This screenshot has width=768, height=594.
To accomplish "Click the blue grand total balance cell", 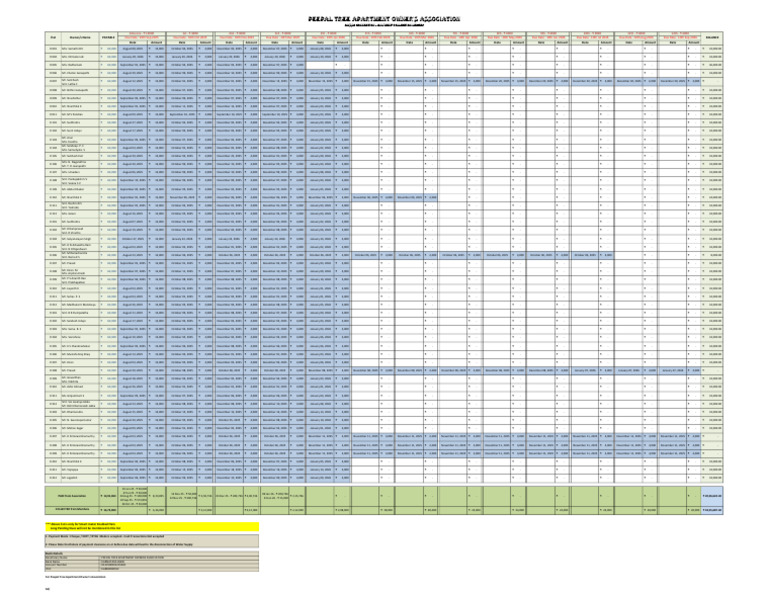I will tap(712, 496).
